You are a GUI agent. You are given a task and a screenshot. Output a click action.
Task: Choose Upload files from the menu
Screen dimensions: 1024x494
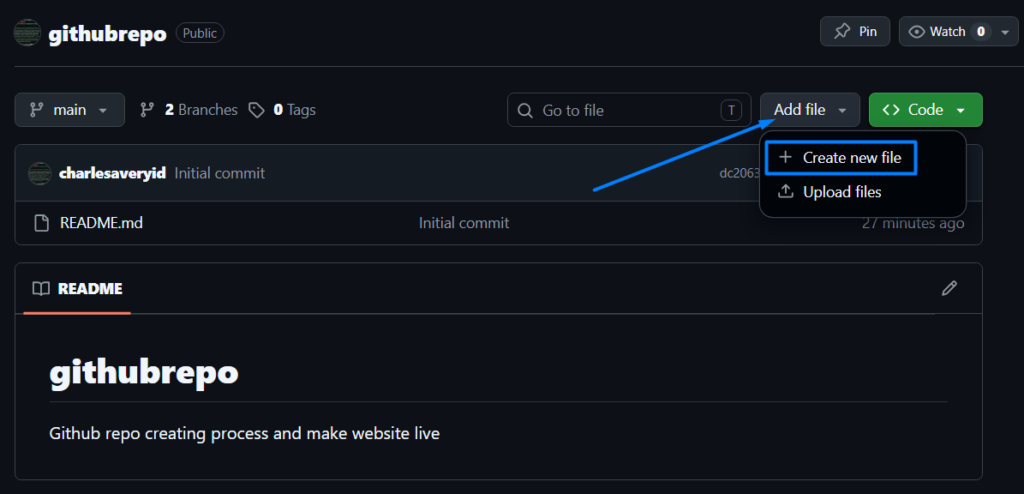tap(842, 192)
